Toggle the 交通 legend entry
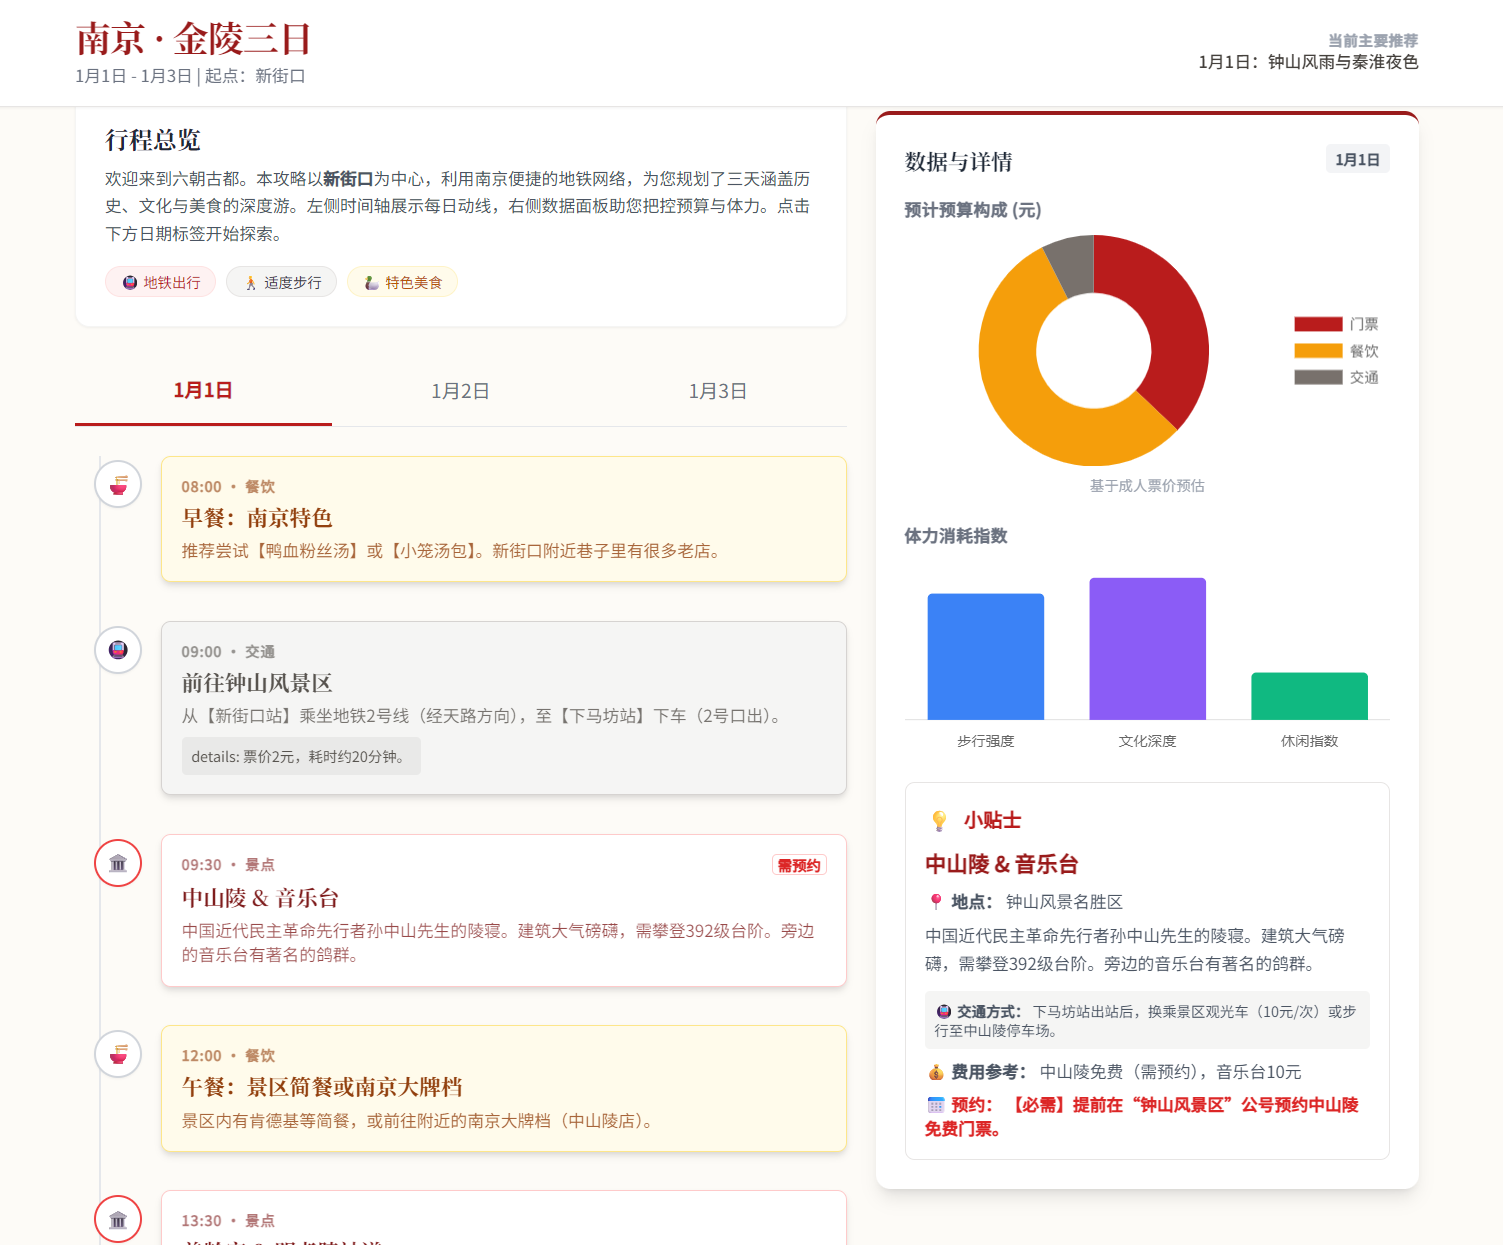The image size is (1503, 1245). tap(1336, 377)
